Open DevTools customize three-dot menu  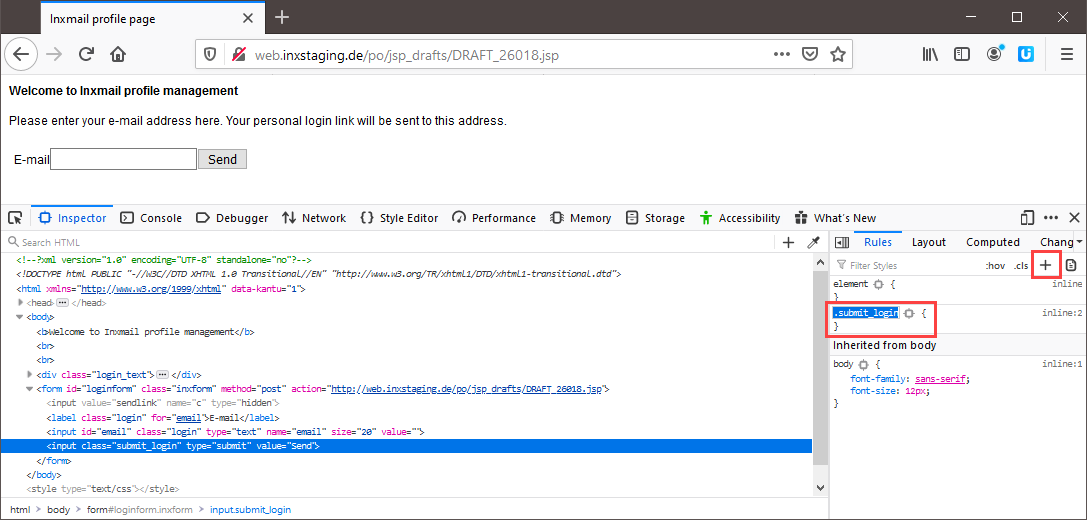click(1051, 218)
